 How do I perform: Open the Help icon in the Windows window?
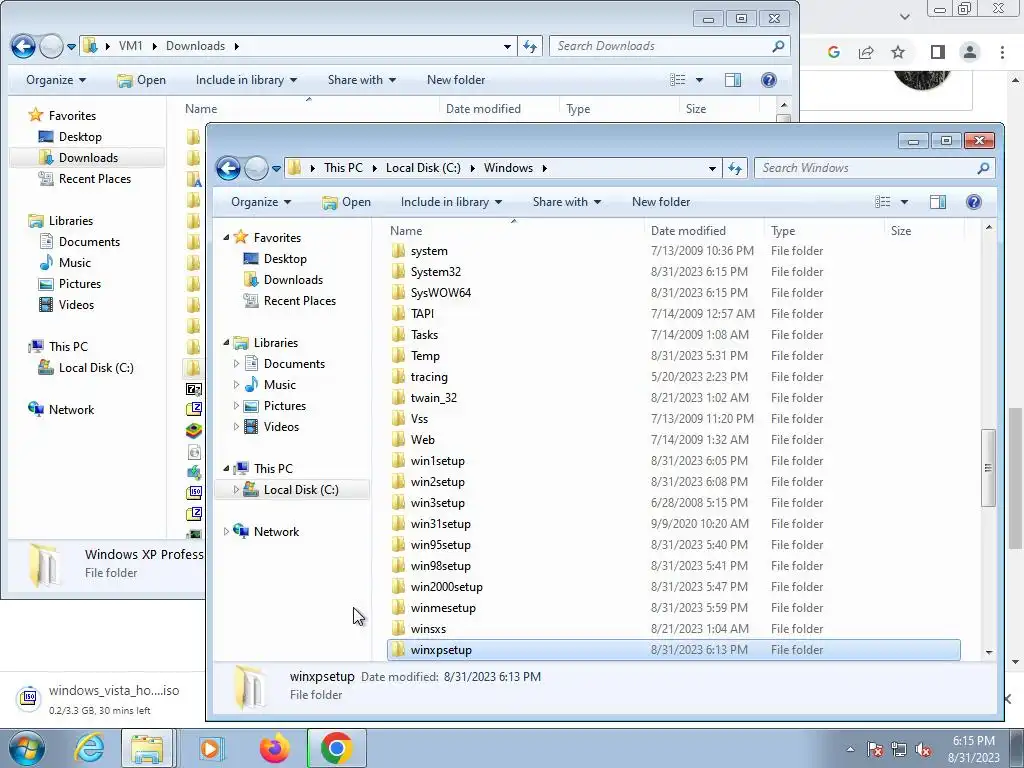coord(973,202)
